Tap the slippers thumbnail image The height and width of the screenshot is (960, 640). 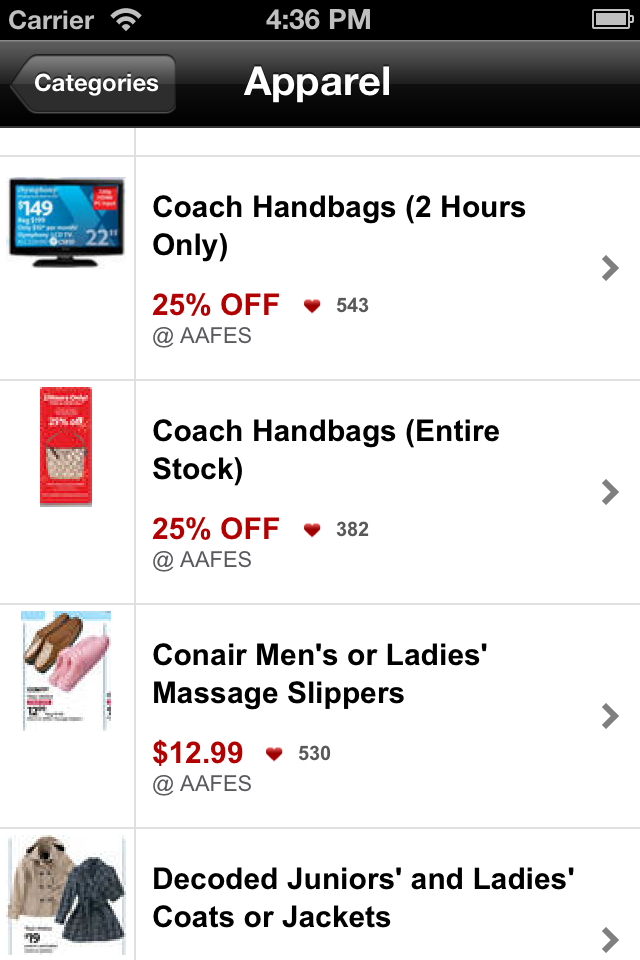coord(66,670)
